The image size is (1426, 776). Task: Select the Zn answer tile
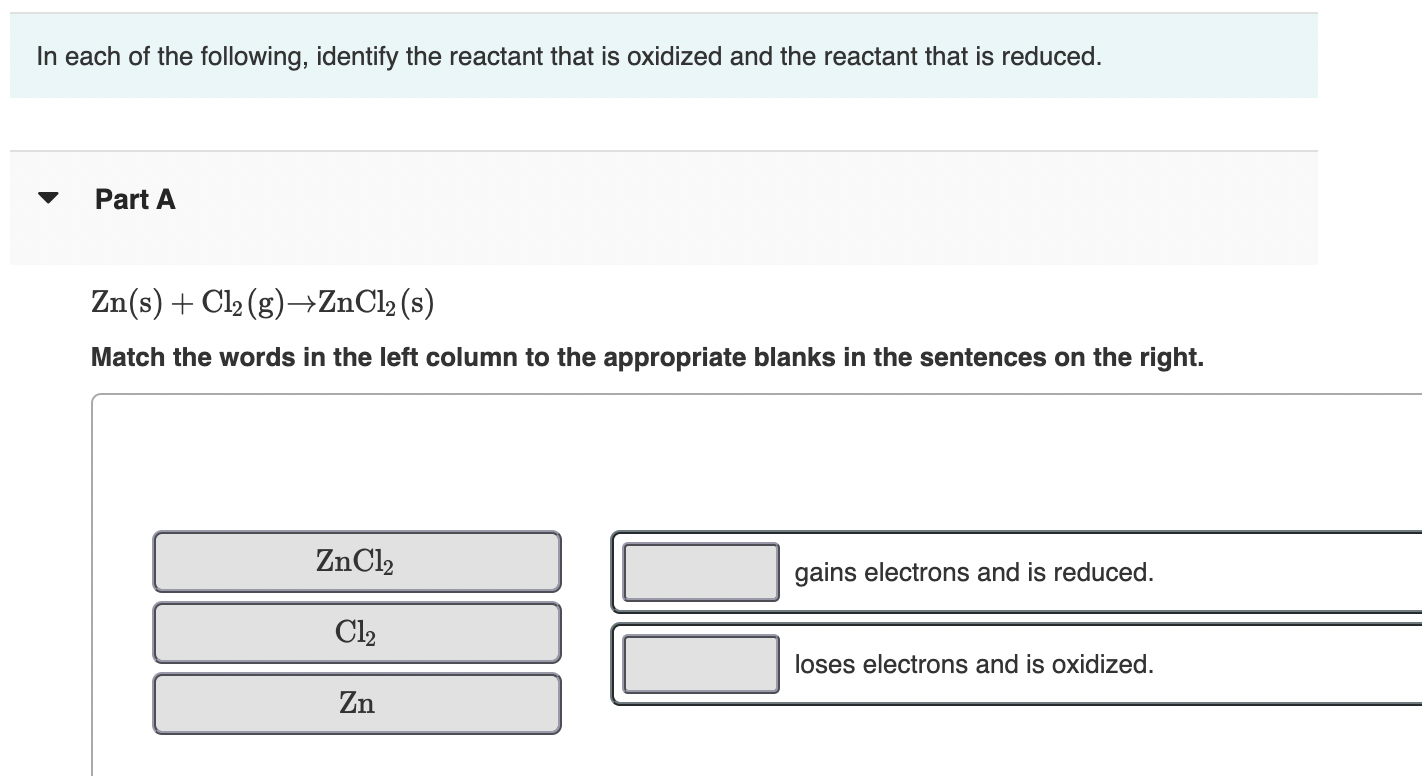(x=356, y=703)
